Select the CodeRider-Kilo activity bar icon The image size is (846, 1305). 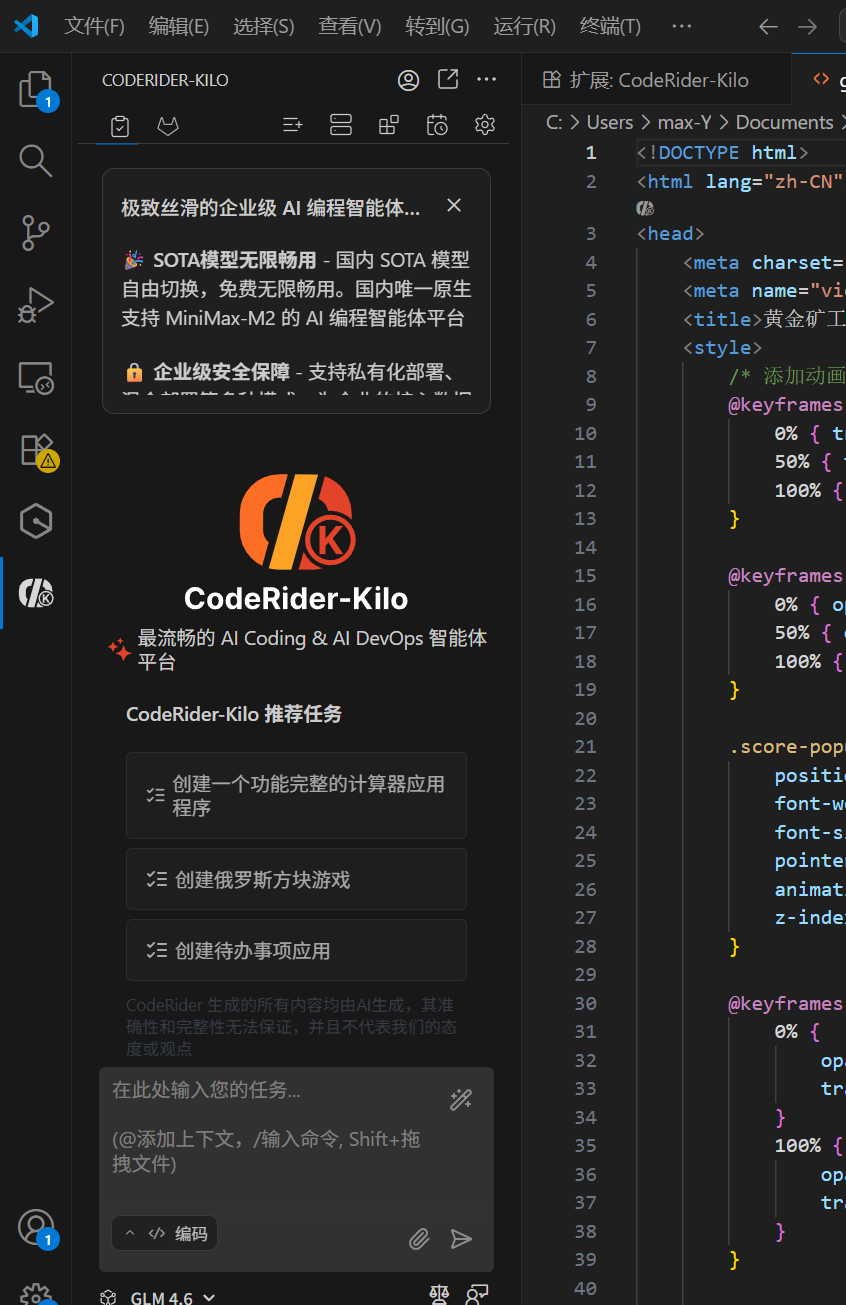(x=36, y=593)
